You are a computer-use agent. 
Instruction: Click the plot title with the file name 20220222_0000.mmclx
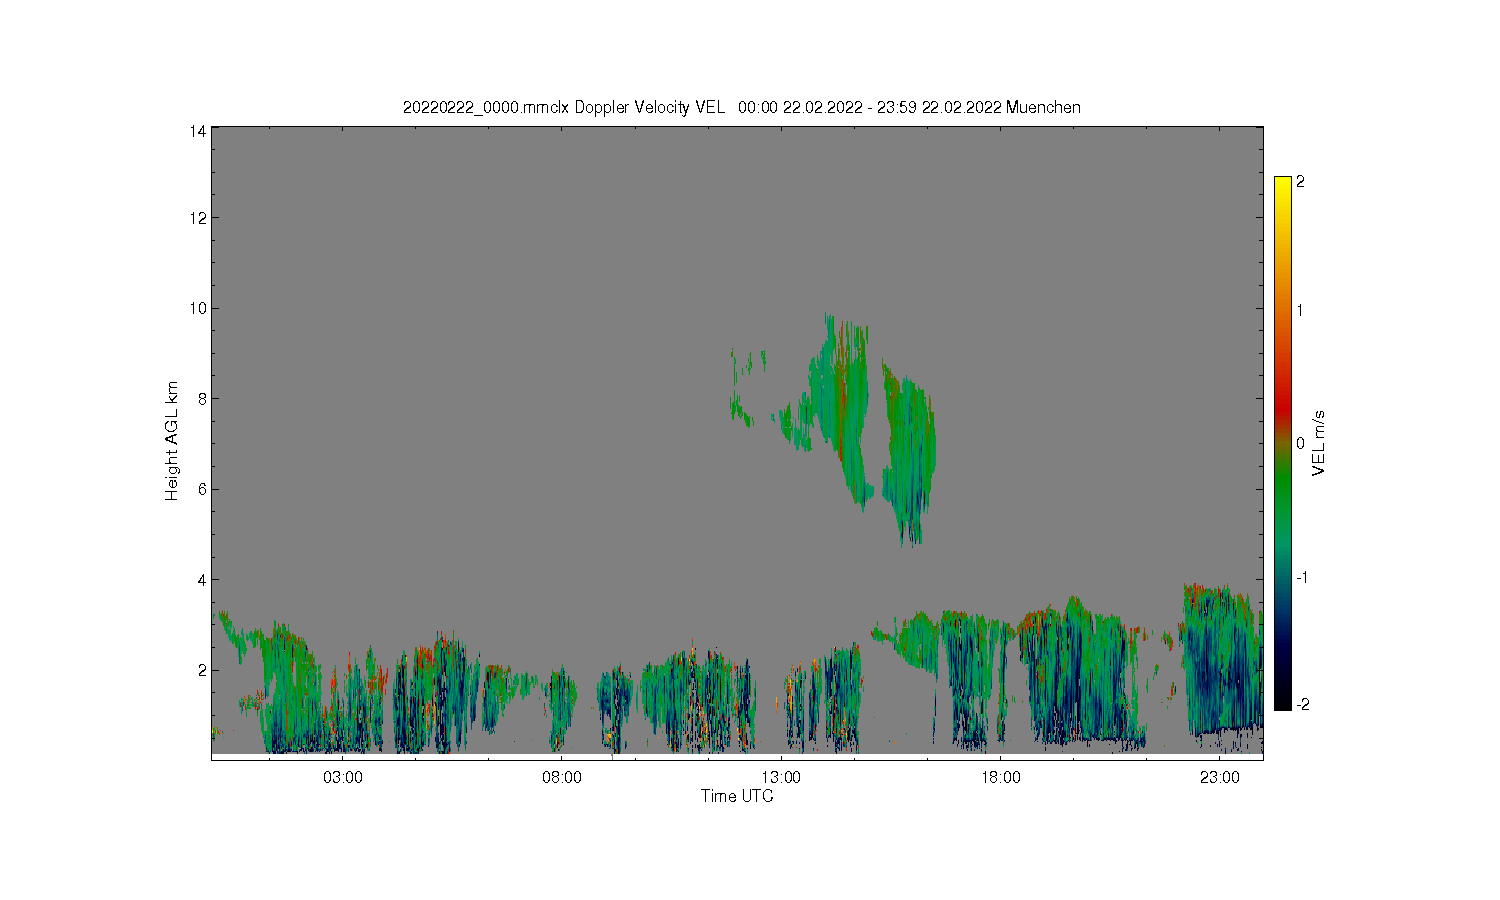click(x=741, y=107)
